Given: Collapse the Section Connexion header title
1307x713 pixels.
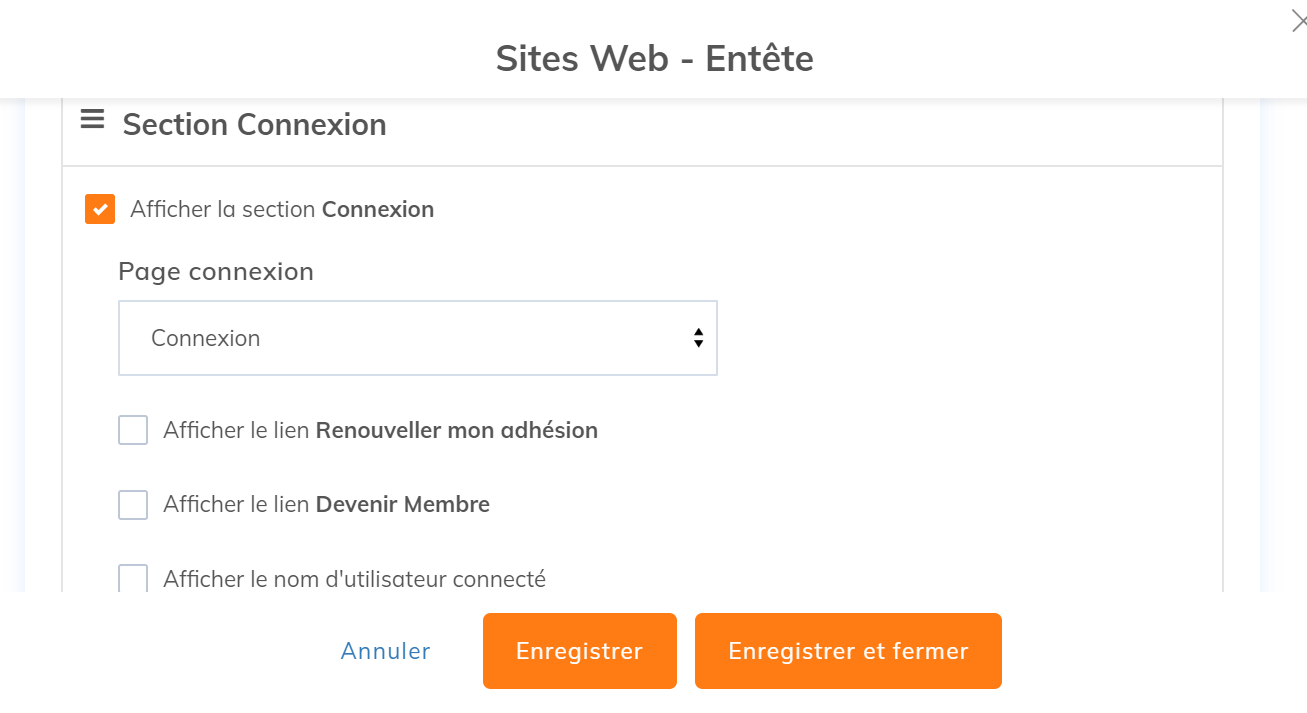Looking at the screenshot, I should [x=254, y=125].
